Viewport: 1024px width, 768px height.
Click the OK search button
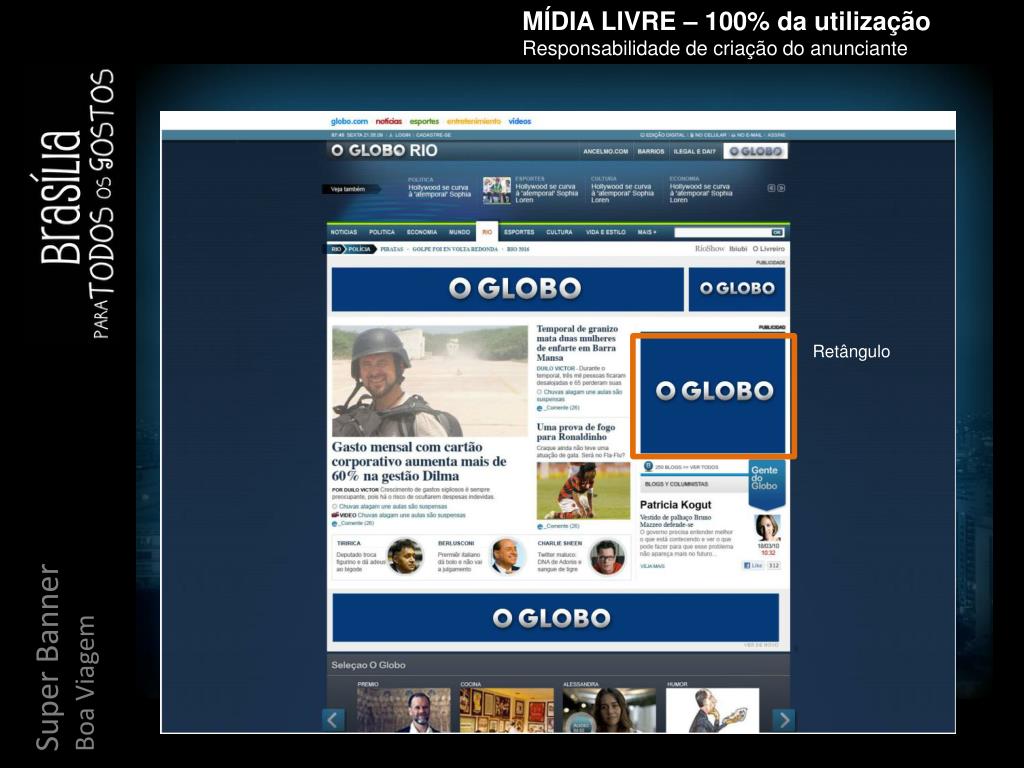pyautogui.click(x=777, y=232)
